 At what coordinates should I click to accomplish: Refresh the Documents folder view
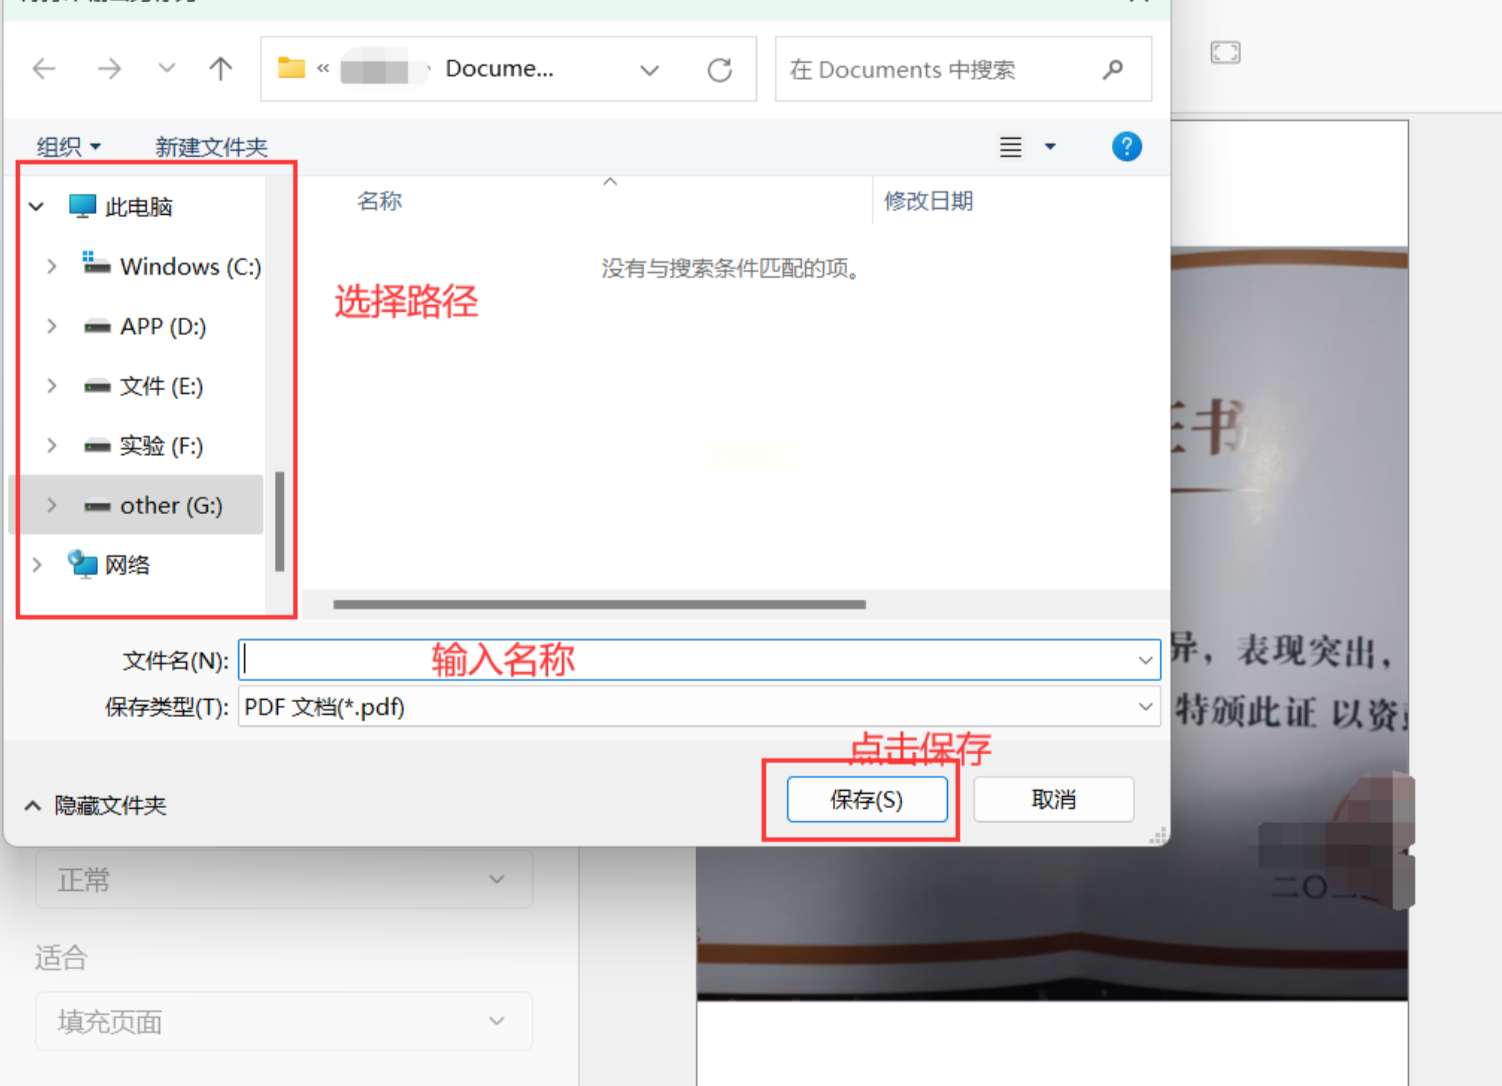click(x=720, y=70)
